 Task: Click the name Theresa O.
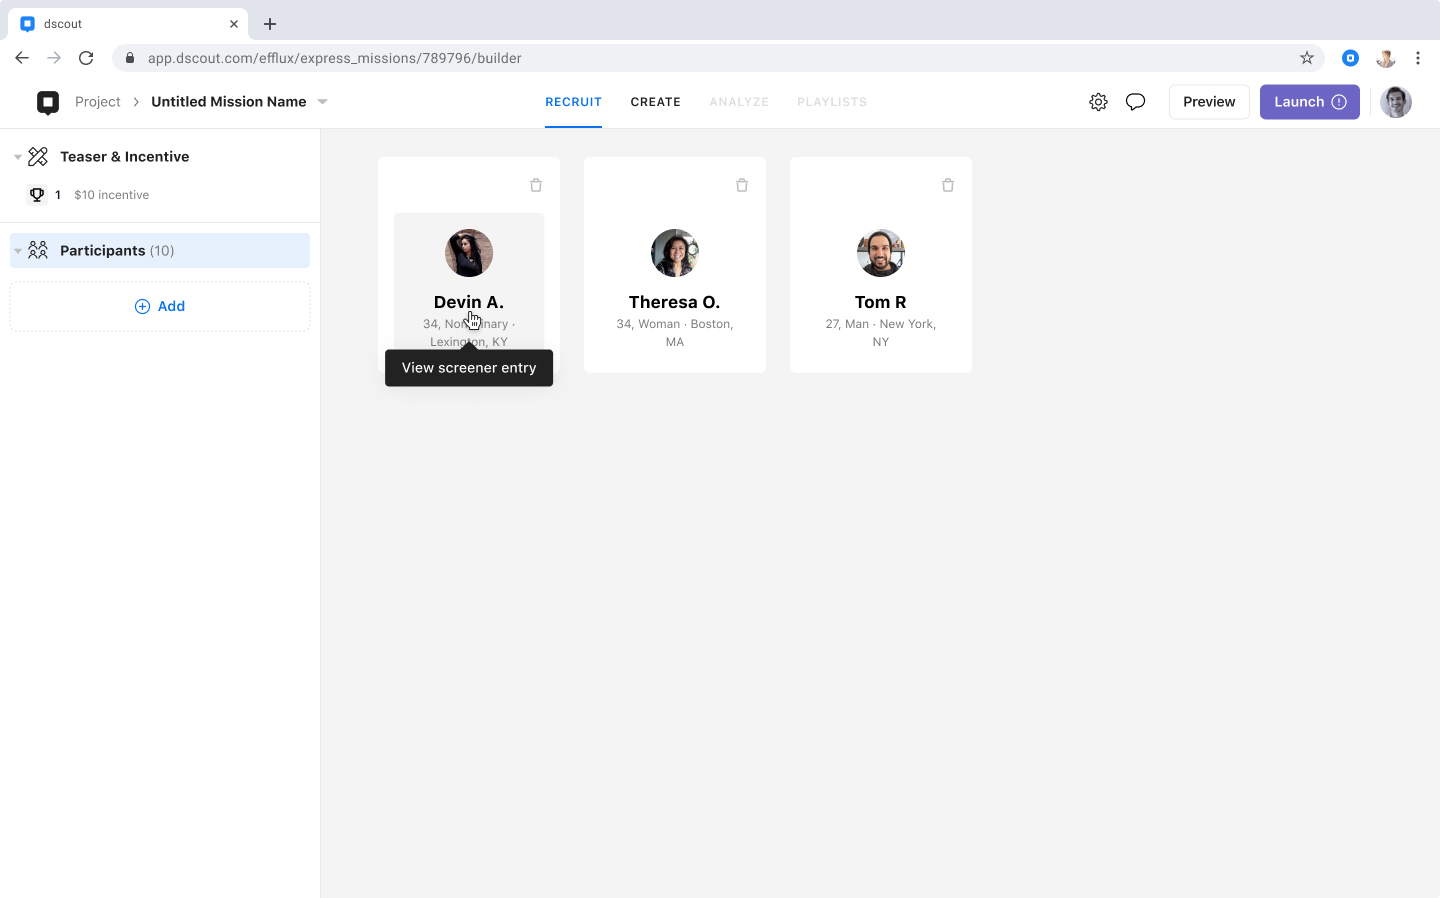(674, 302)
